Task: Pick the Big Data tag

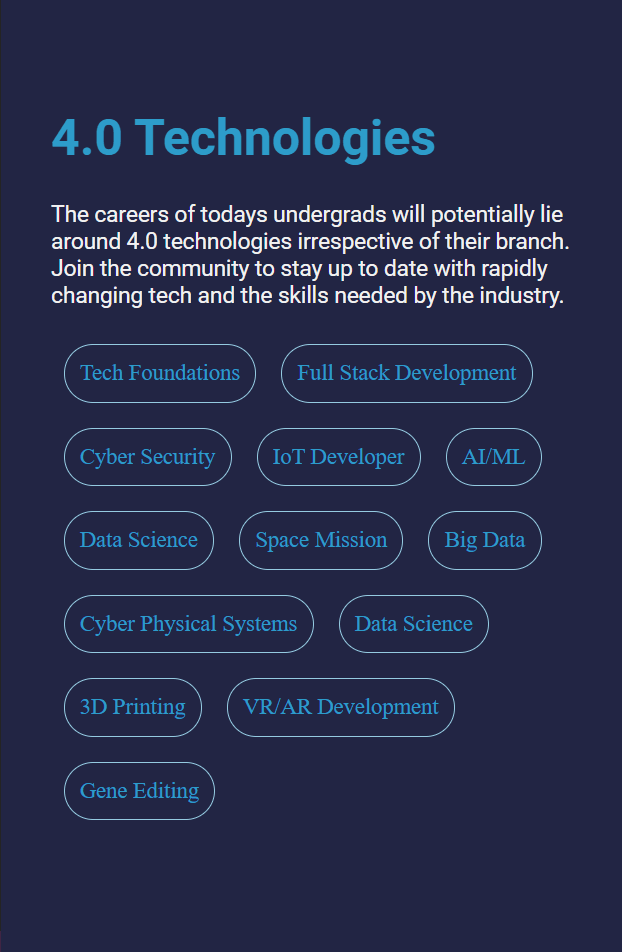Action: click(x=485, y=540)
